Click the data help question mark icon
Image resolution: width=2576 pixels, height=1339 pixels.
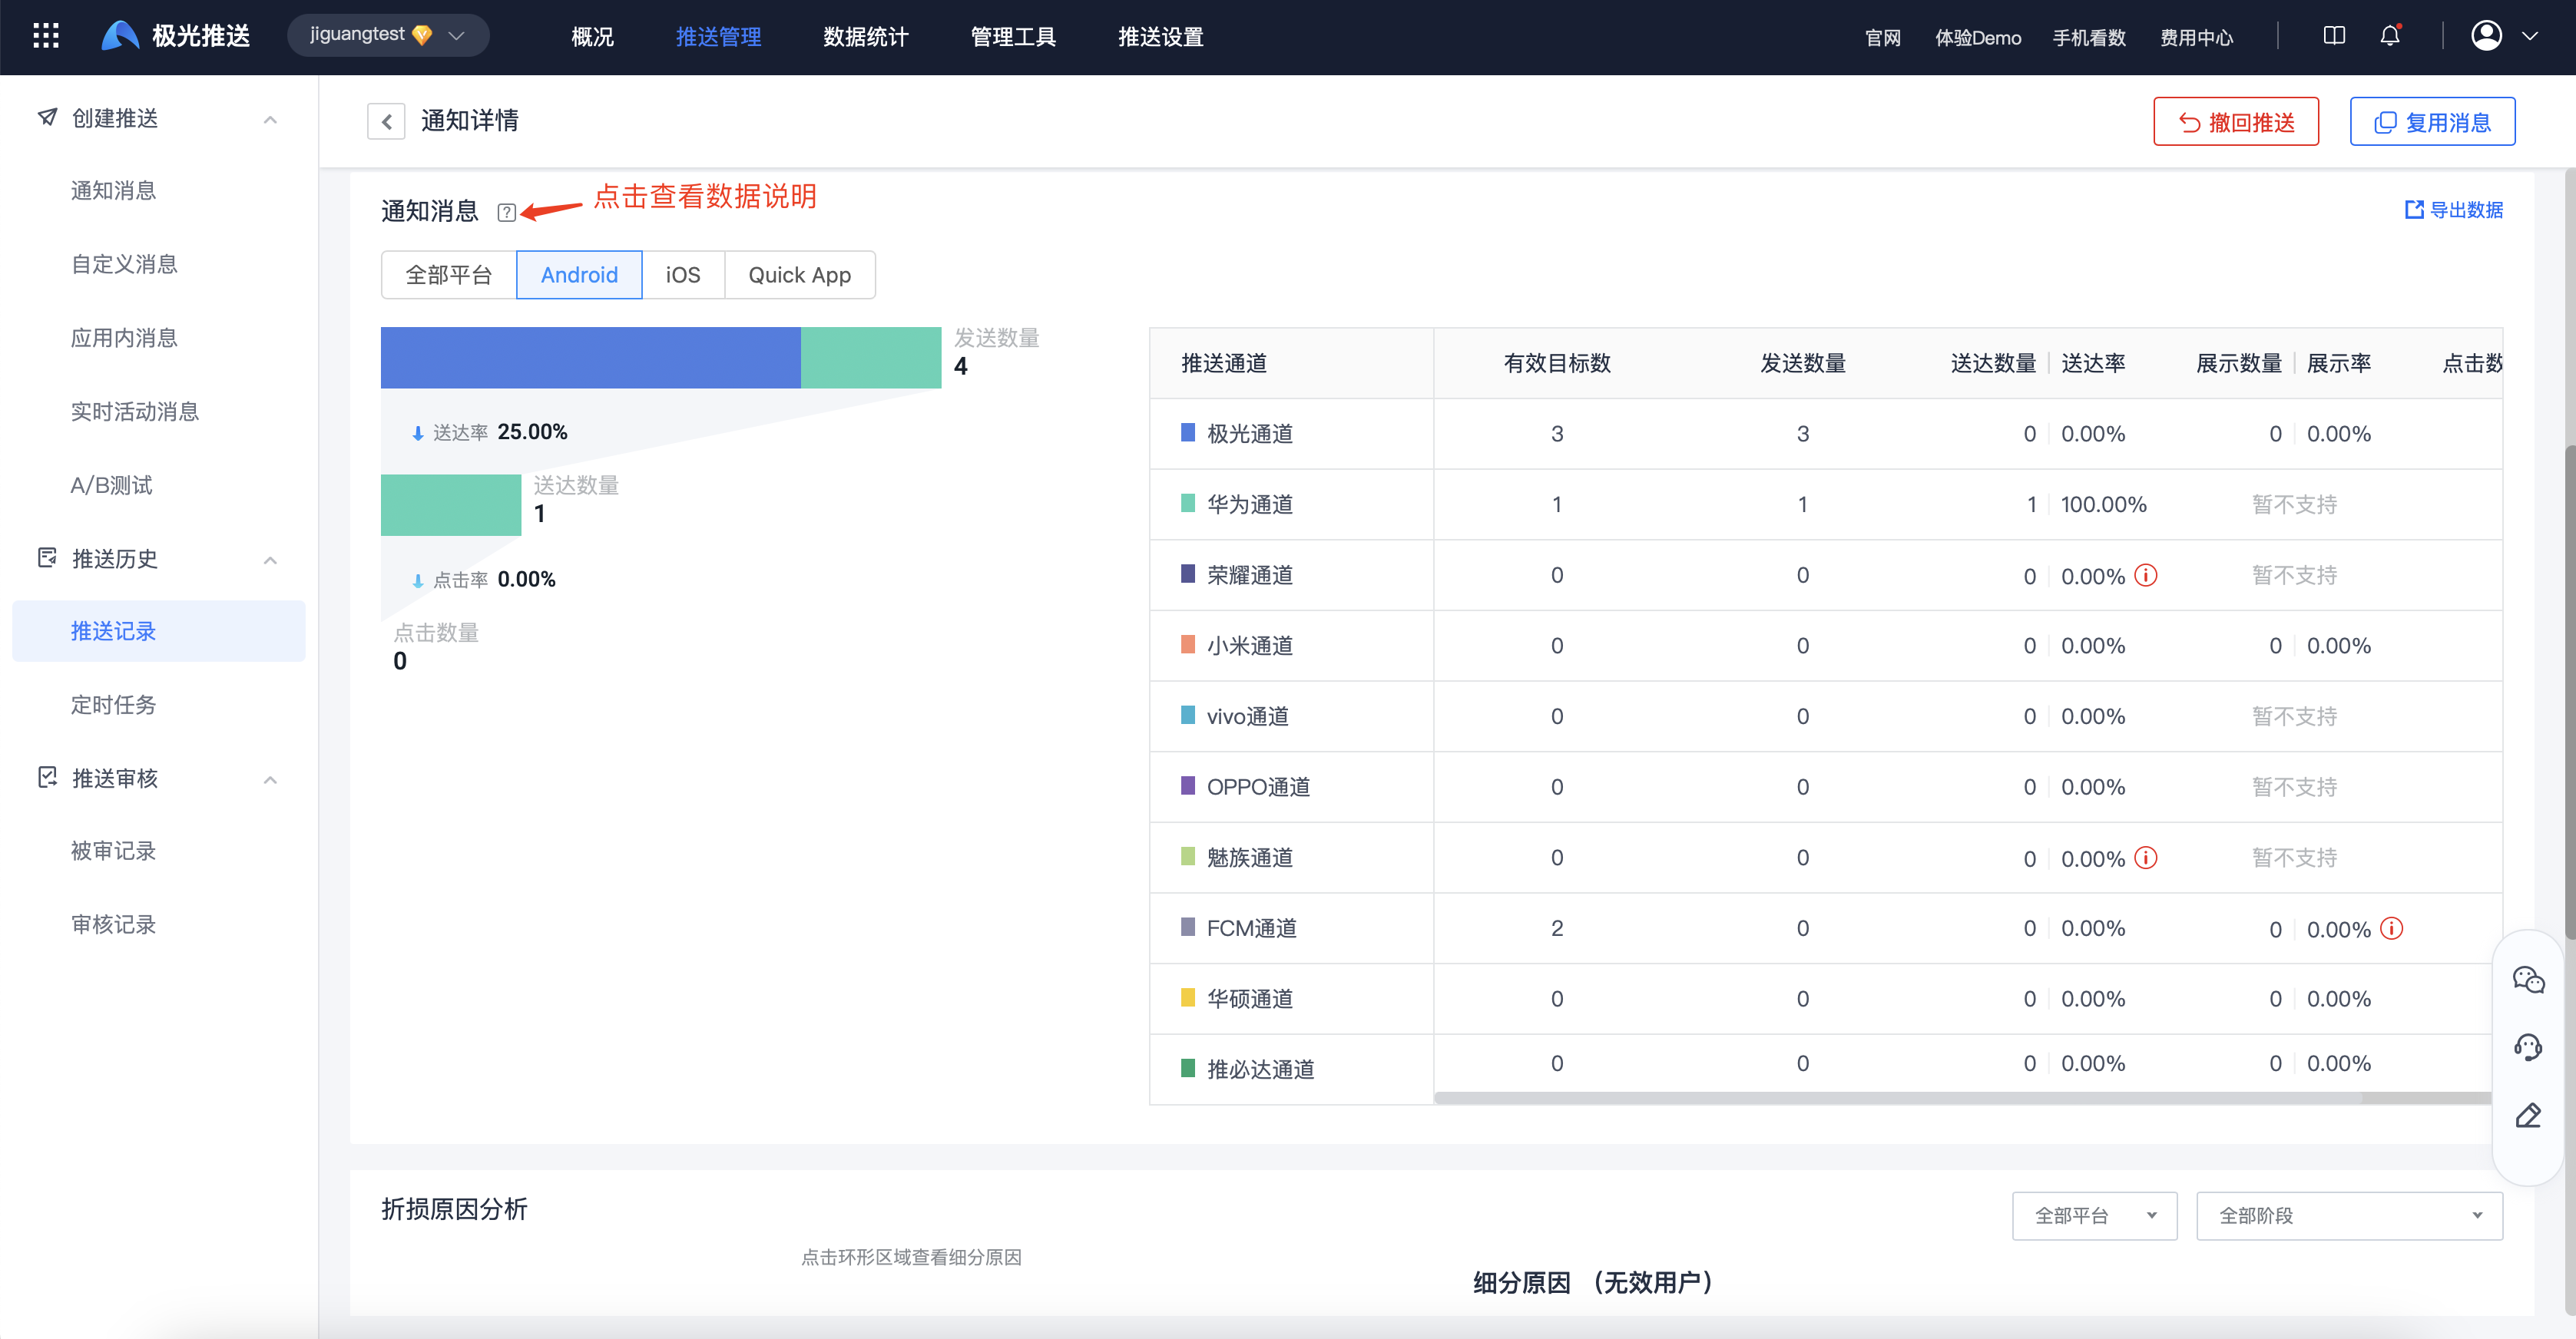(x=507, y=212)
